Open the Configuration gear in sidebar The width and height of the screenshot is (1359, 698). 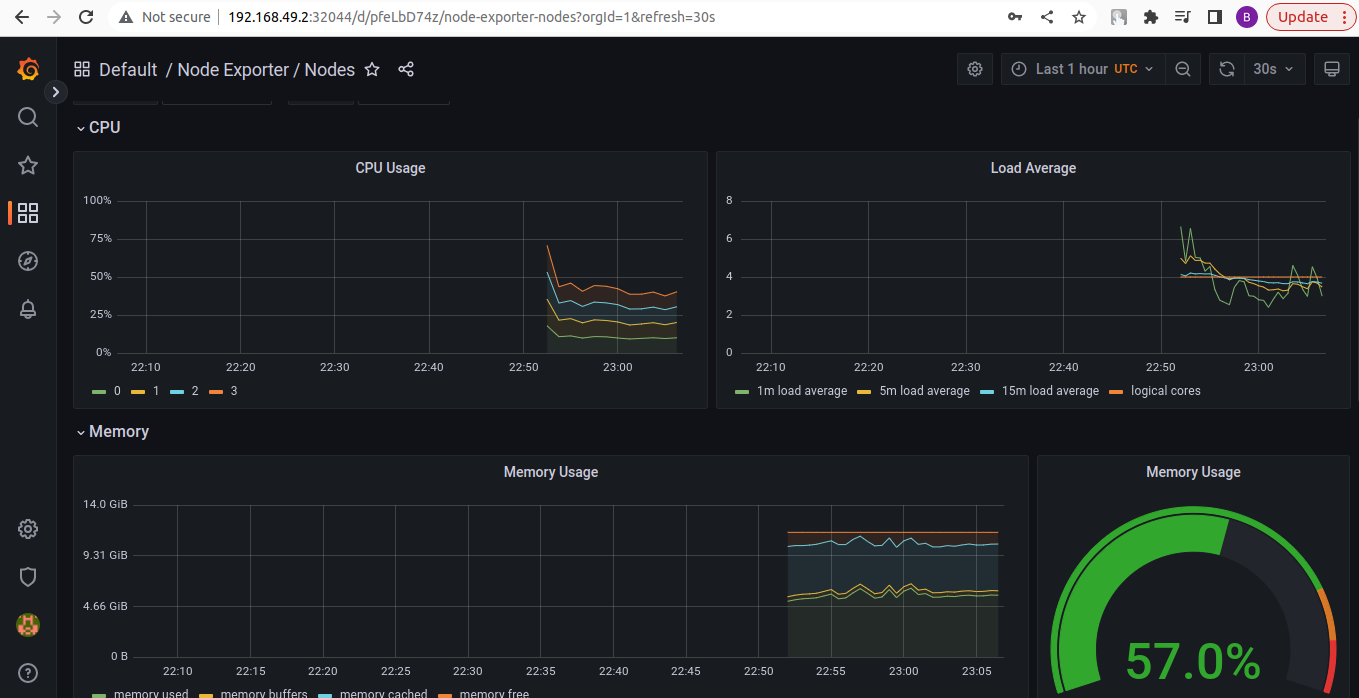tap(28, 529)
